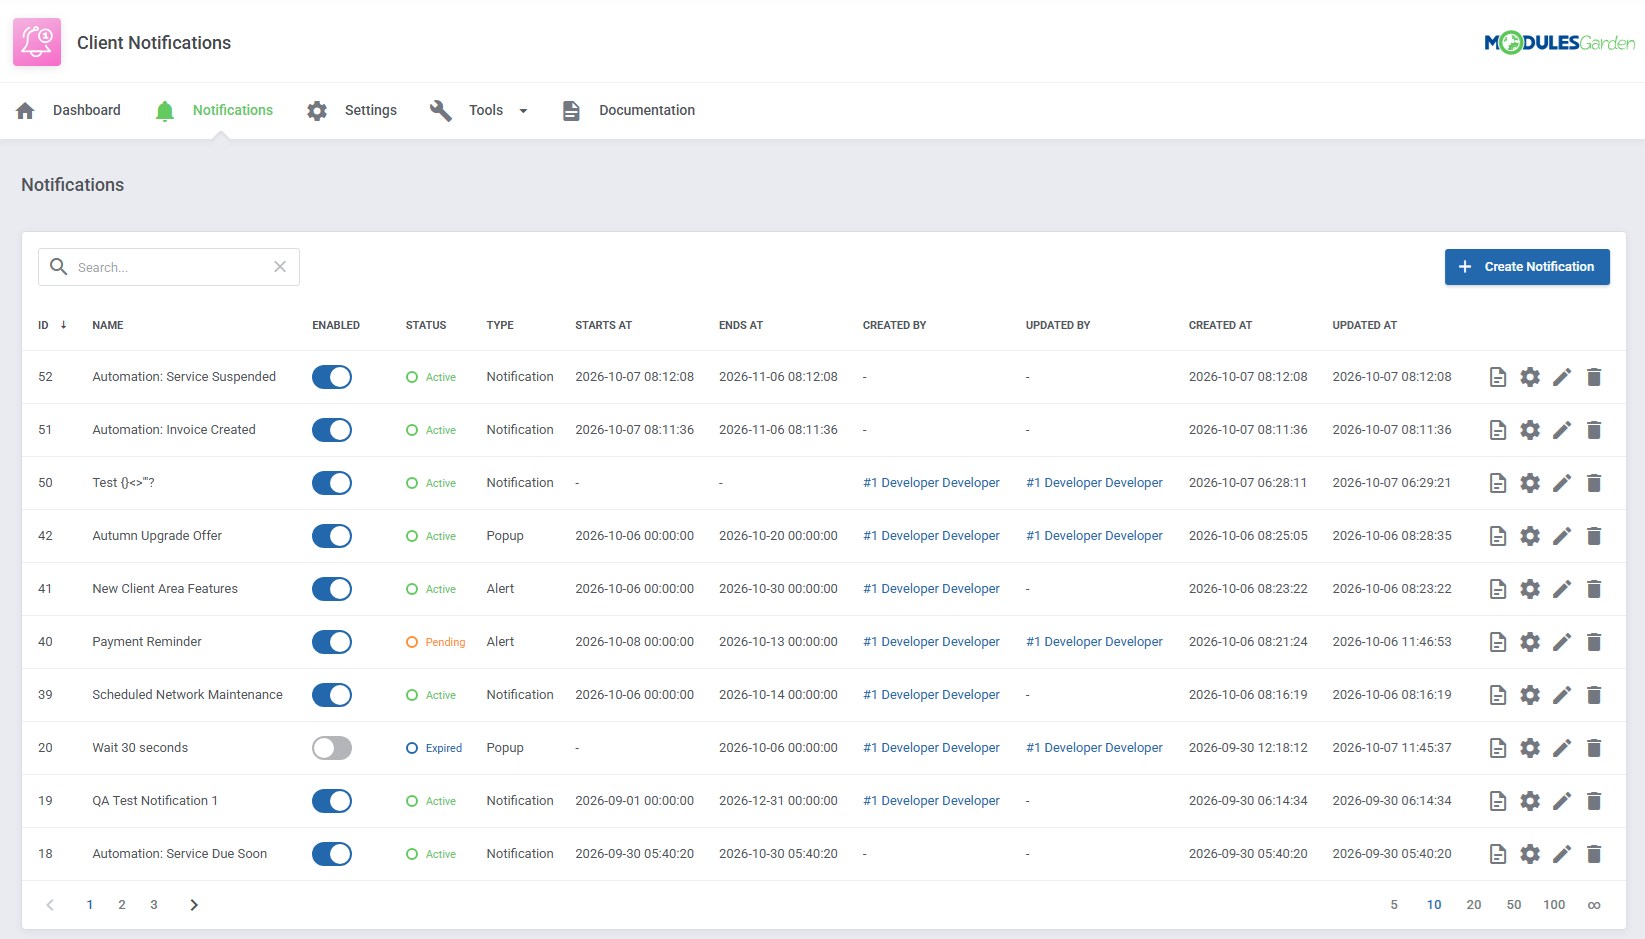The height and width of the screenshot is (939, 1645).
Task: Select the Notifications tab
Action: click(x=214, y=110)
